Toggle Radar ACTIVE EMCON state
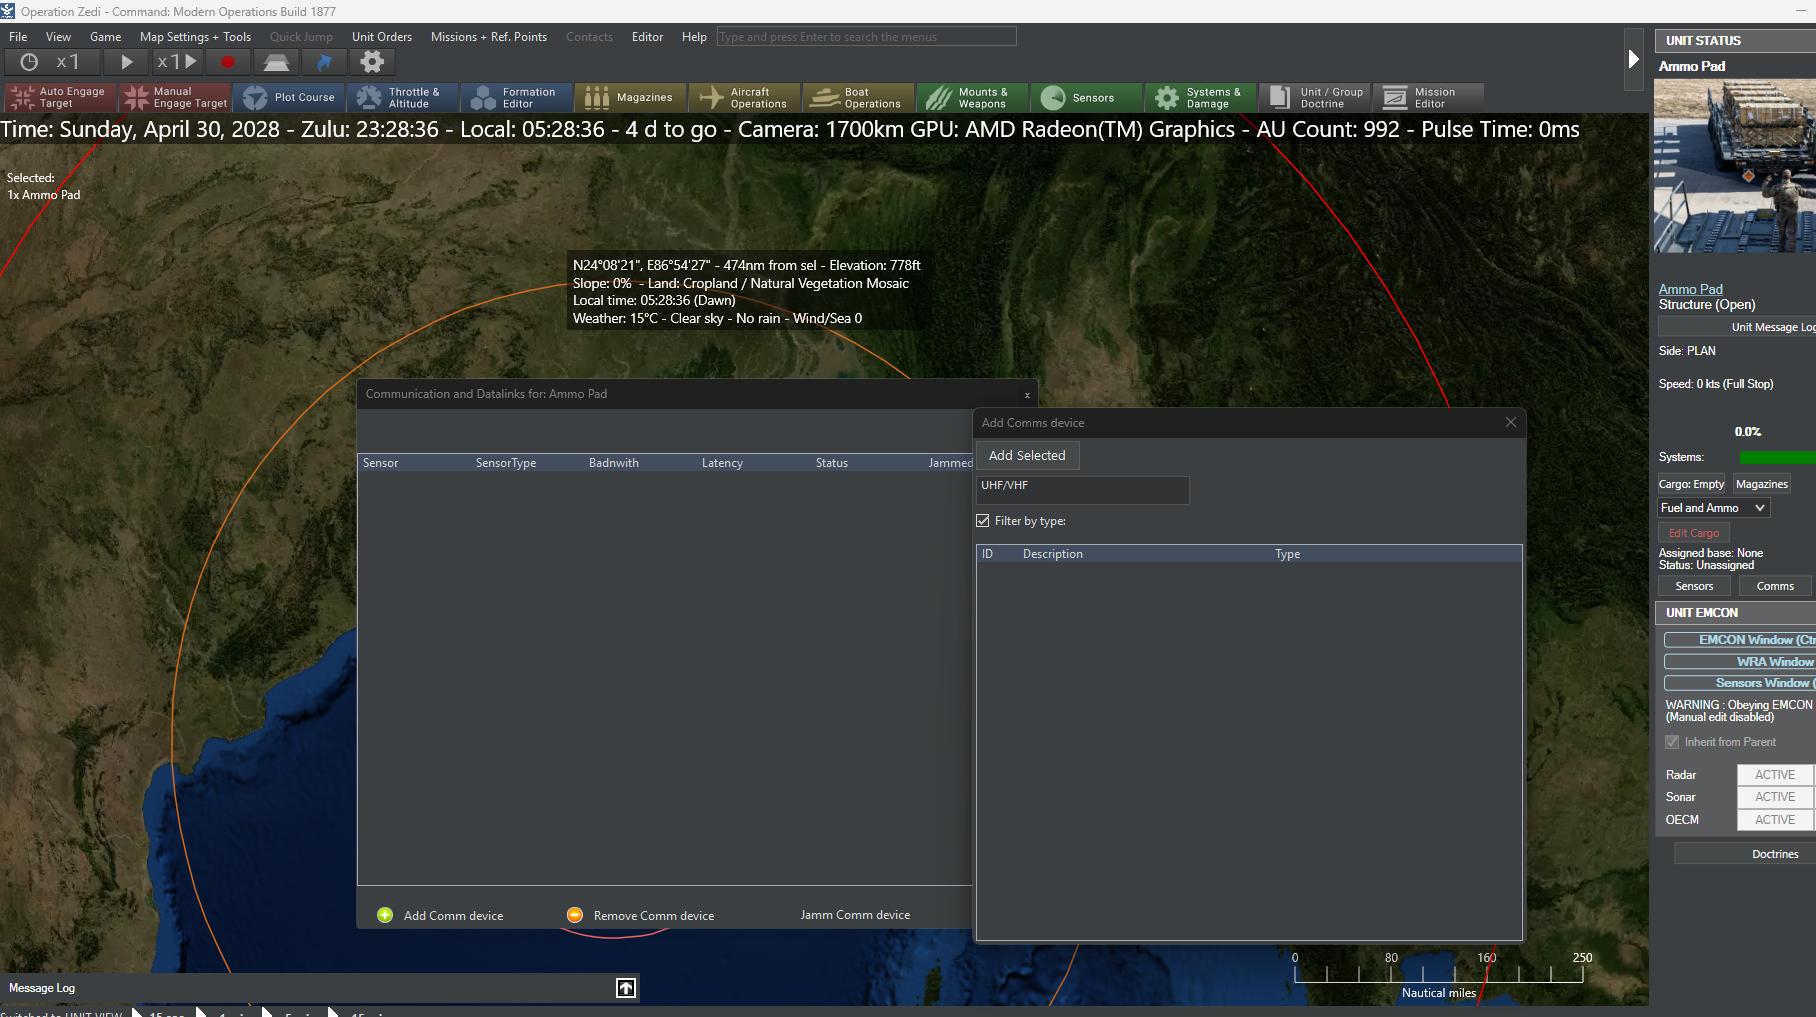 (1775, 775)
